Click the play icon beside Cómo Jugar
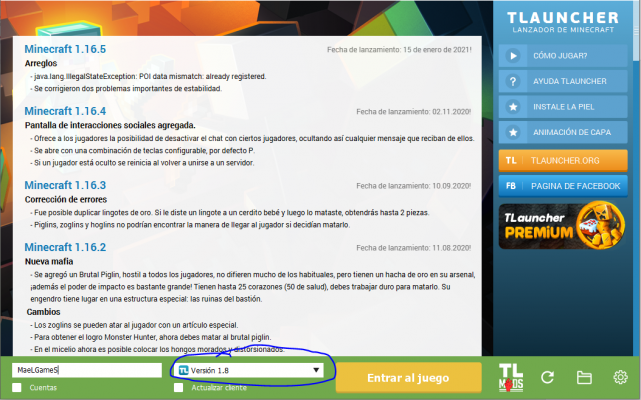This screenshot has width=641, height=400. (x=512, y=56)
